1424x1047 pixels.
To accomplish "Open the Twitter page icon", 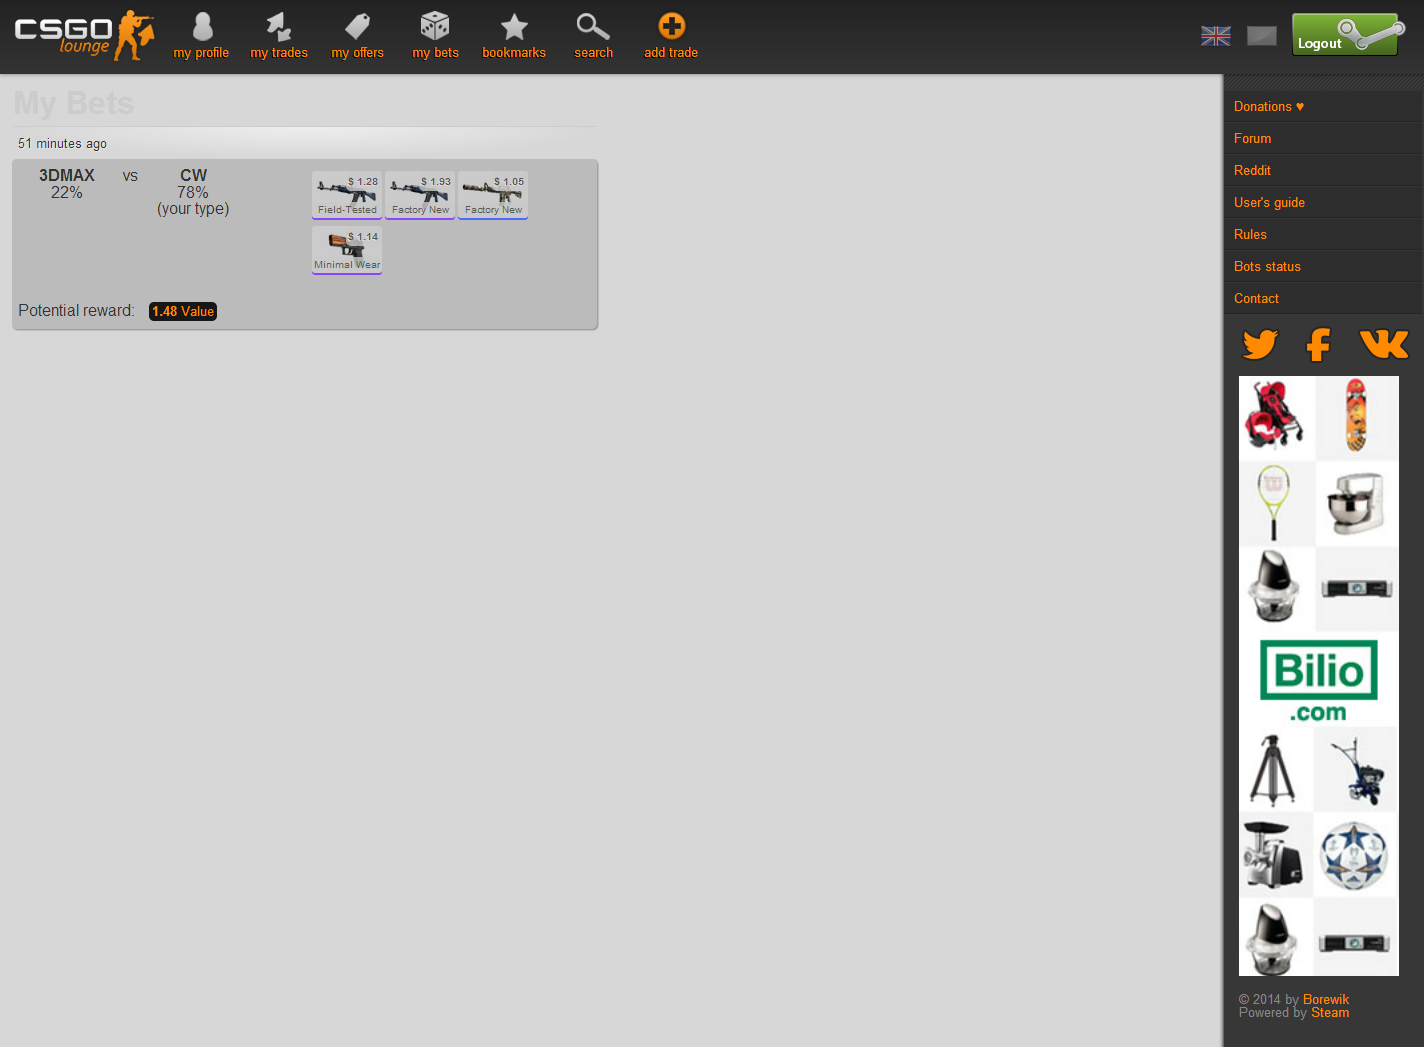I will tap(1260, 344).
